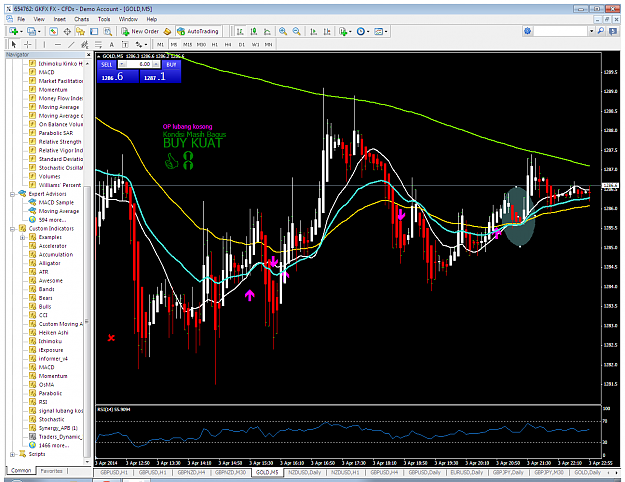The height and width of the screenshot is (482, 625).
Task: Open the '1466 more...' indicators link
Action: (54, 445)
